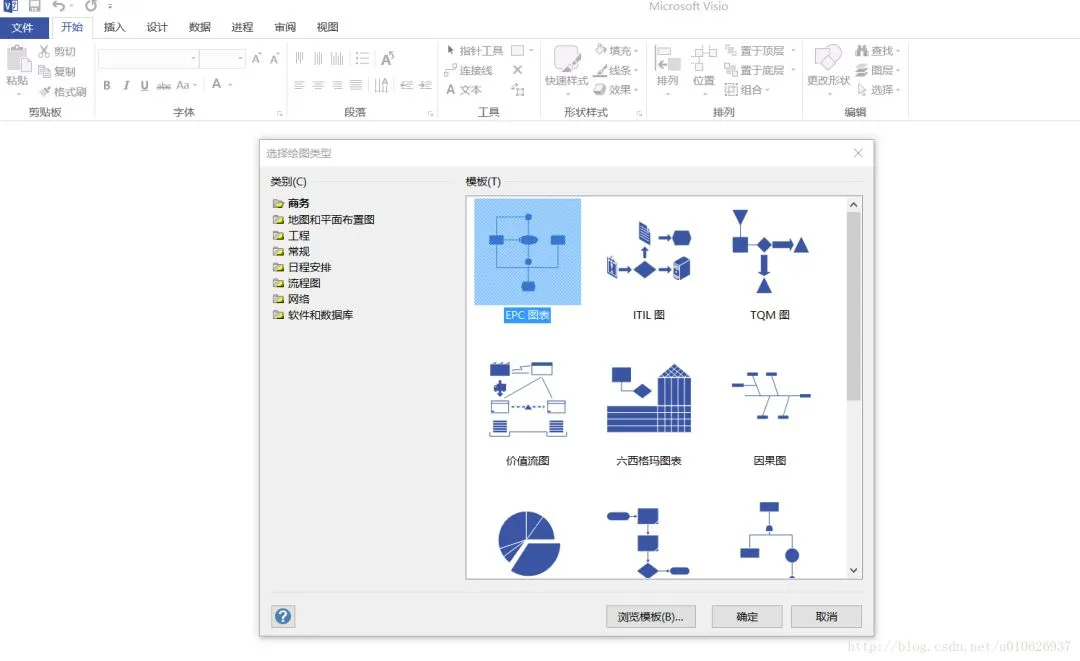Click the Undo arrow icon
This screenshot has width=1080, height=661.
click(x=59, y=6)
